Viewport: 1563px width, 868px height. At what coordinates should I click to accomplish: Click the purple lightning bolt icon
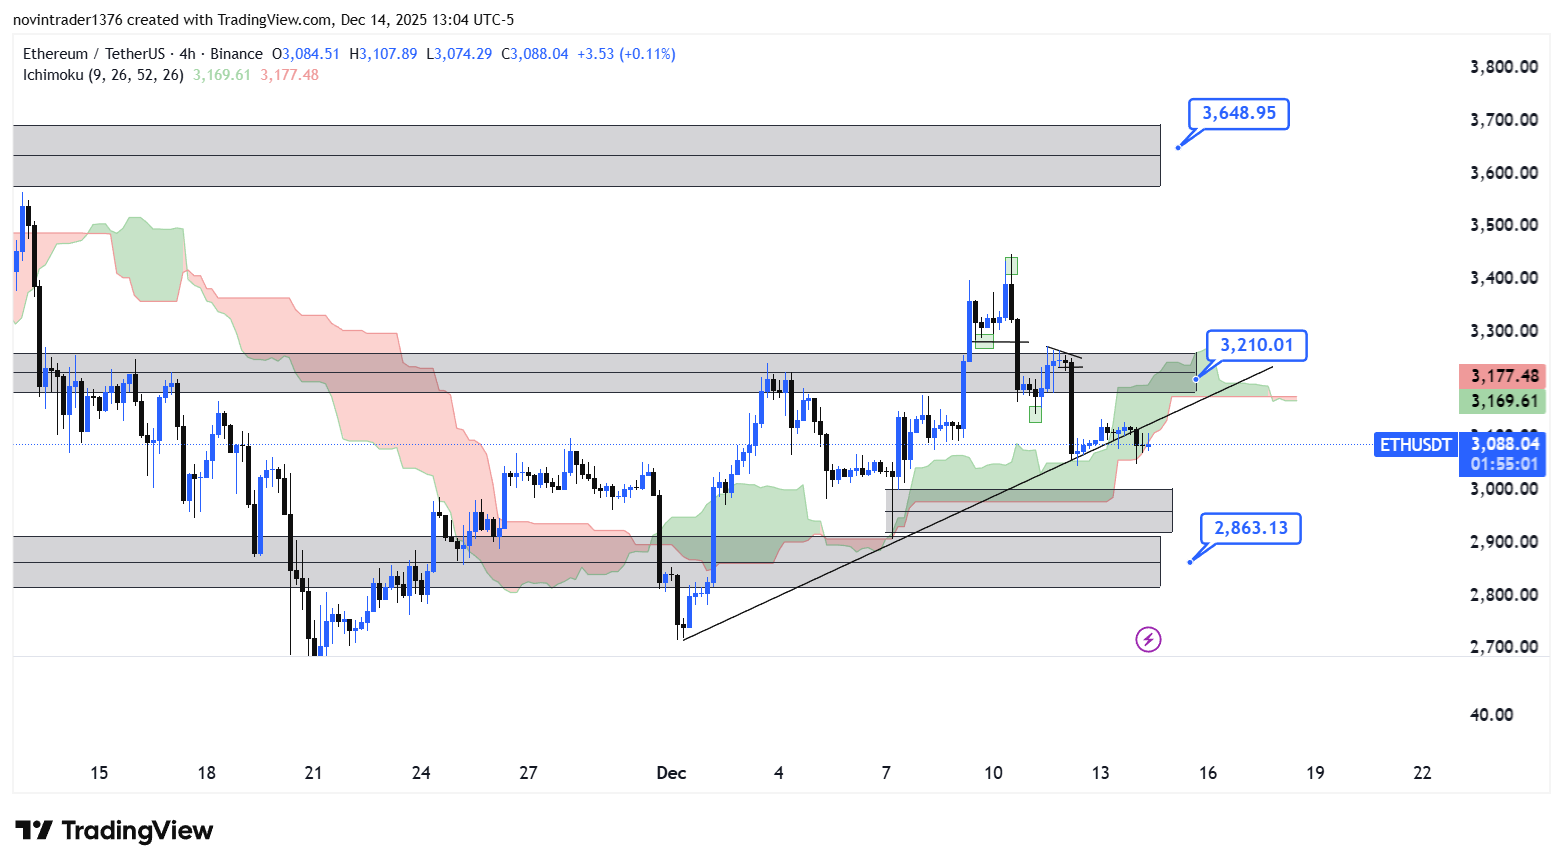pyautogui.click(x=1148, y=639)
